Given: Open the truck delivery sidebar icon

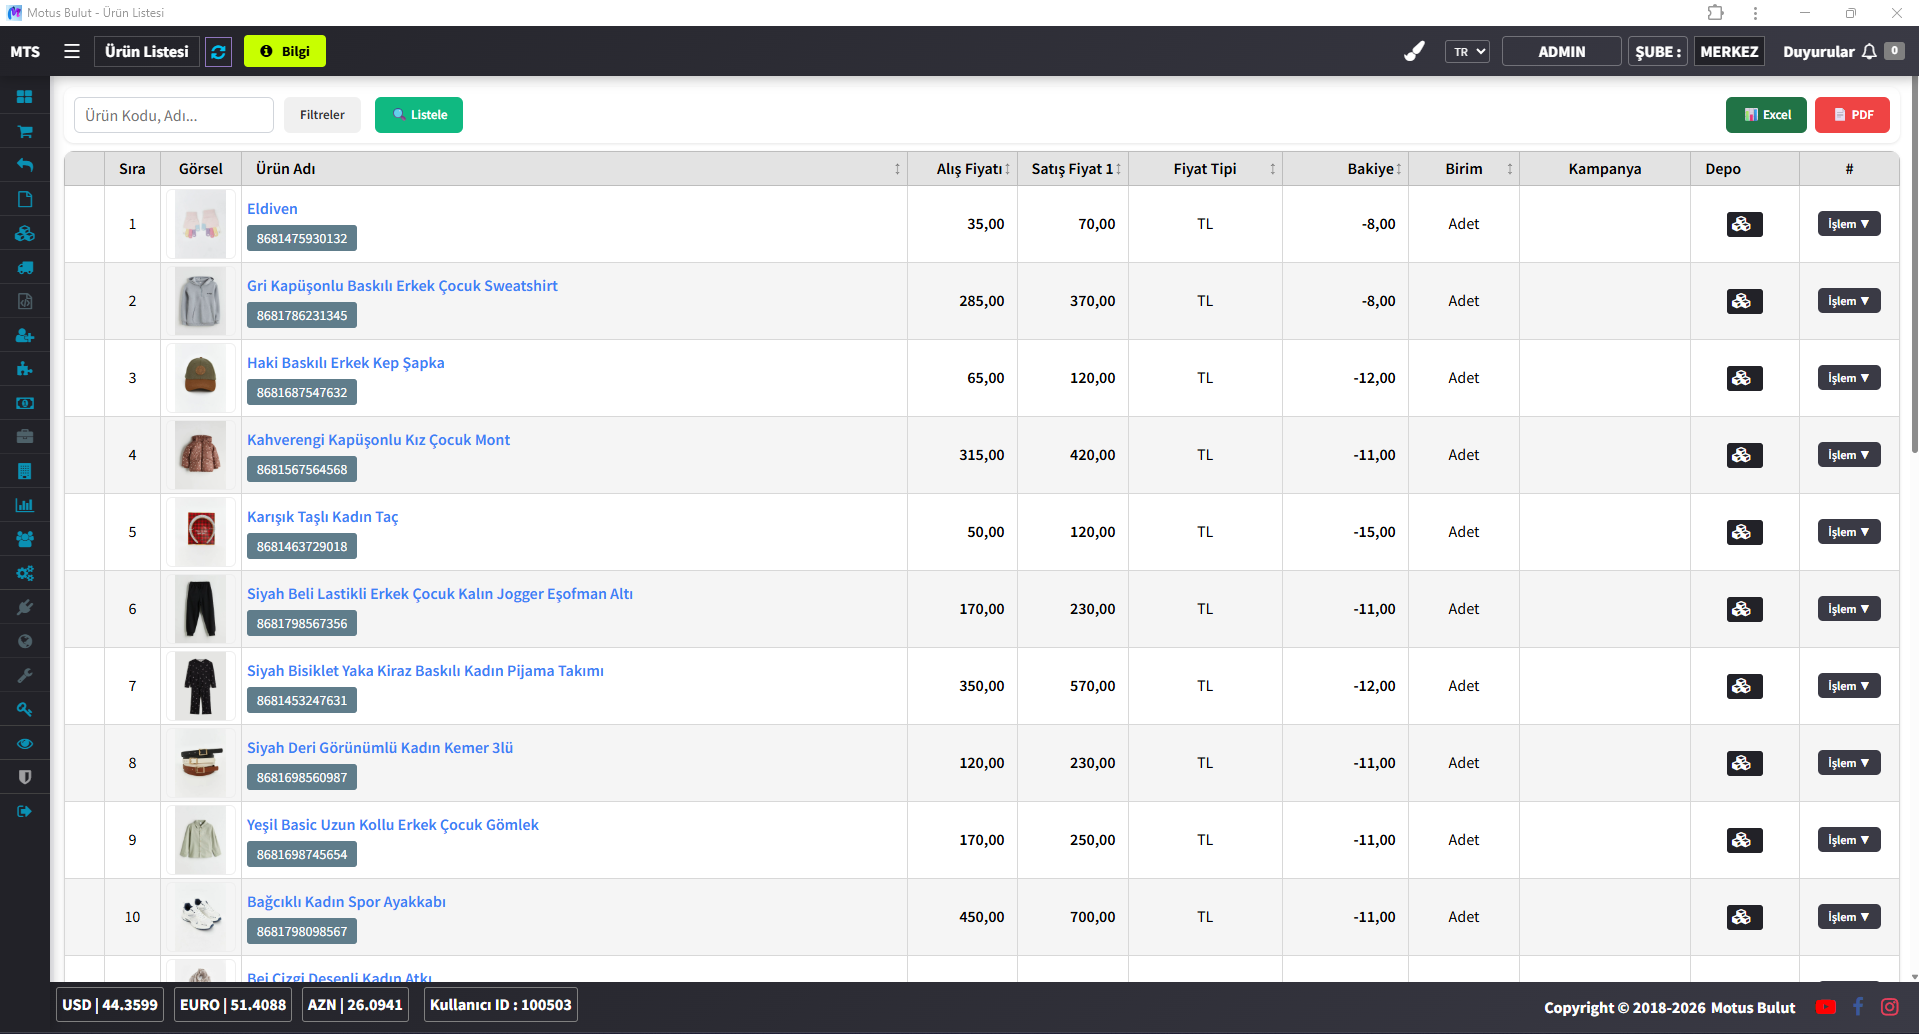Looking at the screenshot, I should [25, 267].
